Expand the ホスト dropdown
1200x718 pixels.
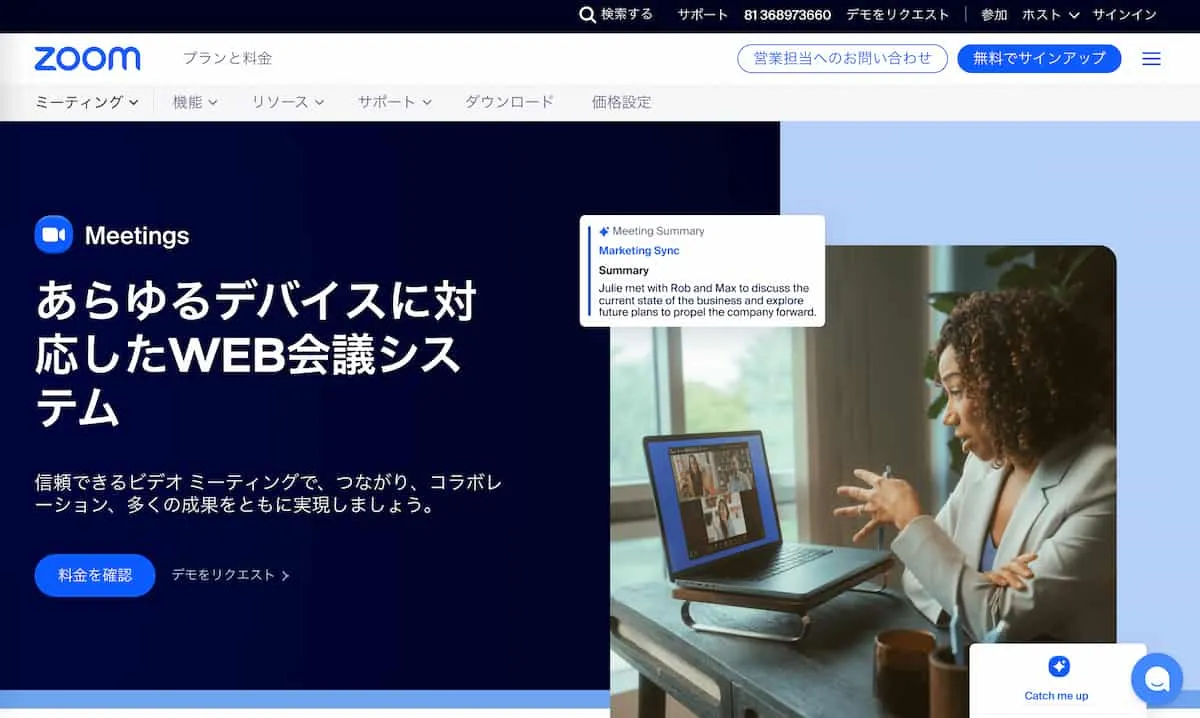(1051, 15)
